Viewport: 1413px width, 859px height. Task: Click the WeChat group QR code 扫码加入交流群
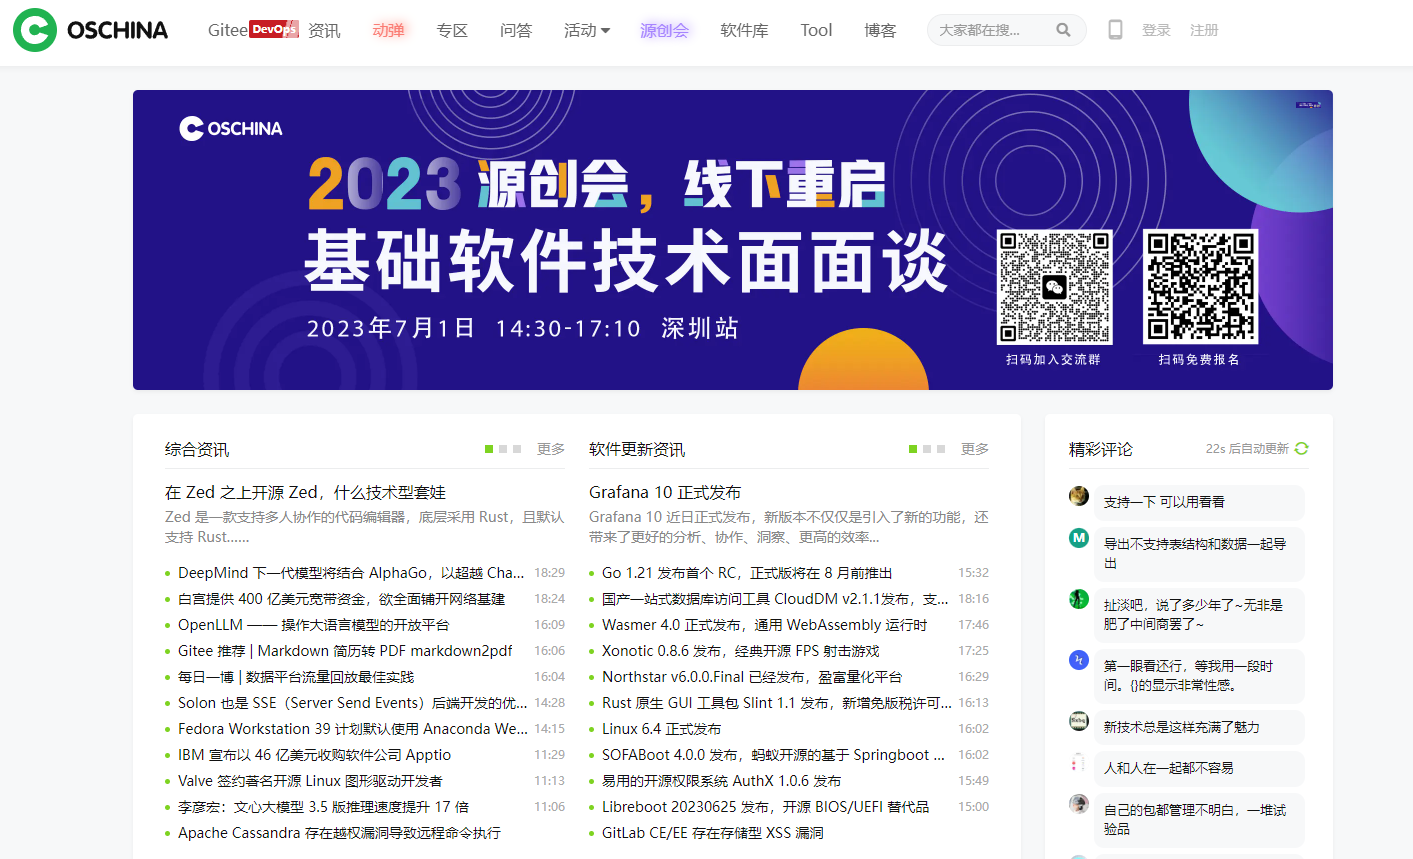pos(1054,287)
